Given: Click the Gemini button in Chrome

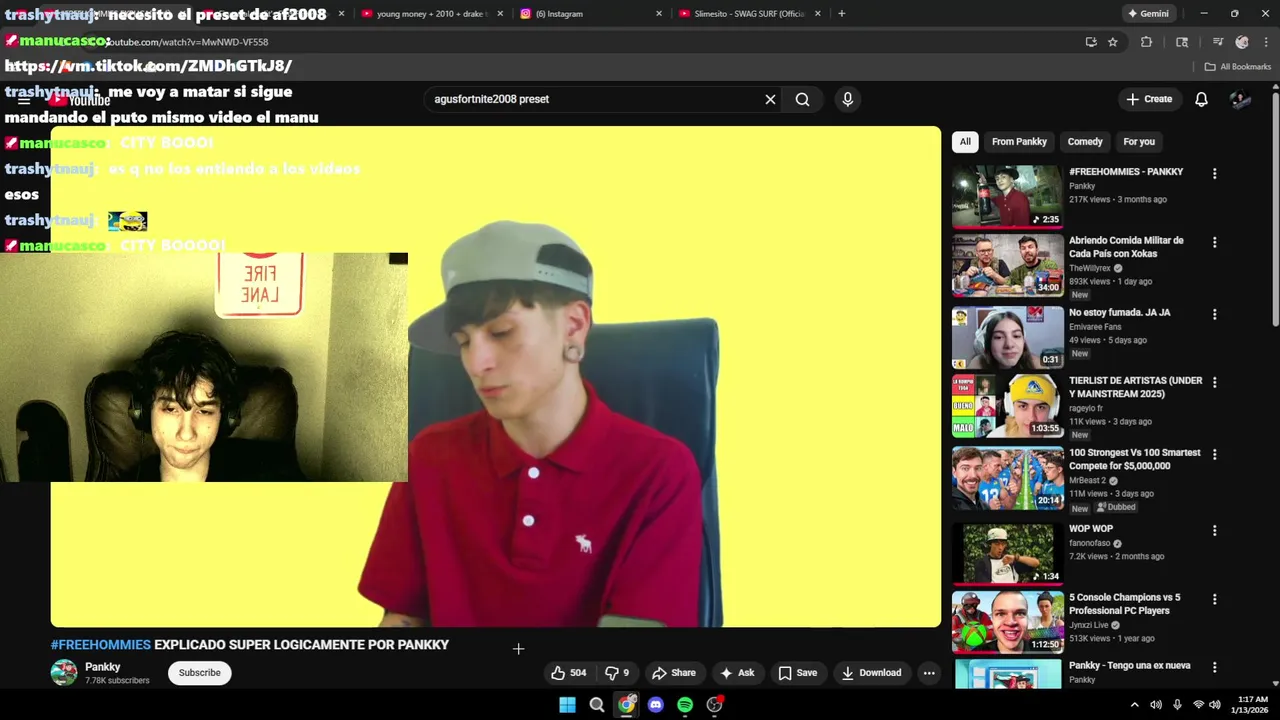Looking at the screenshot, I should tap(1148, 14).
